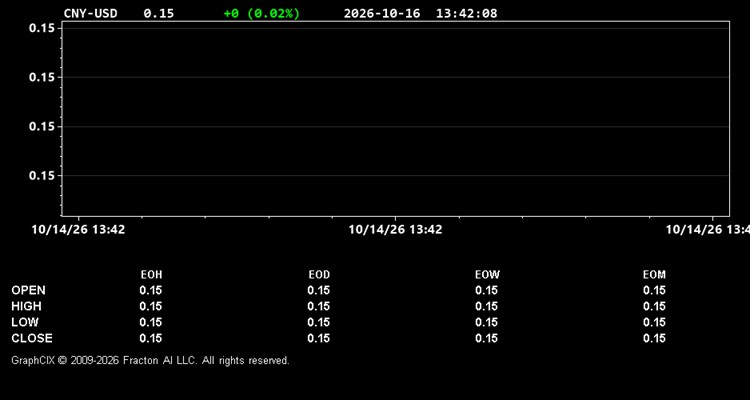750x400 pixels.
Task: Click the EOM column header
Action: click(x=654, y=275)
